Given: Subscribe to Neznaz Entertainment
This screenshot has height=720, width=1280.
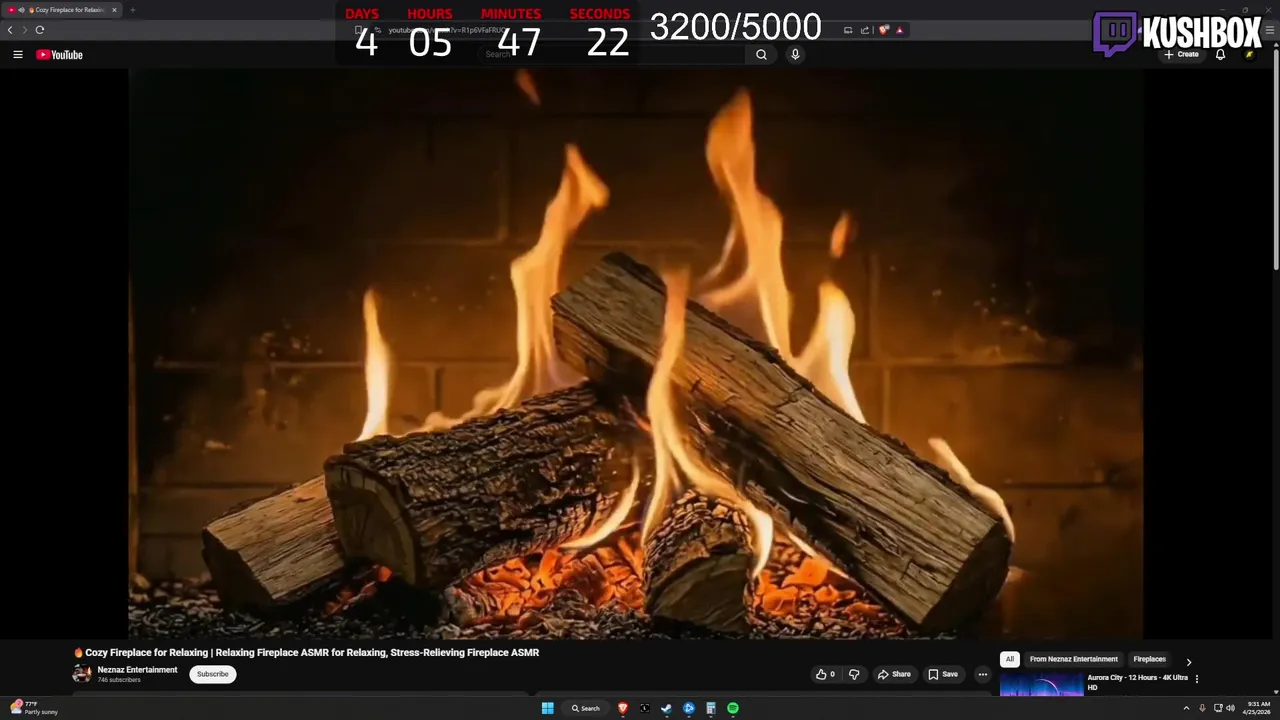Looking at the screenshot, I should (213, 674).
